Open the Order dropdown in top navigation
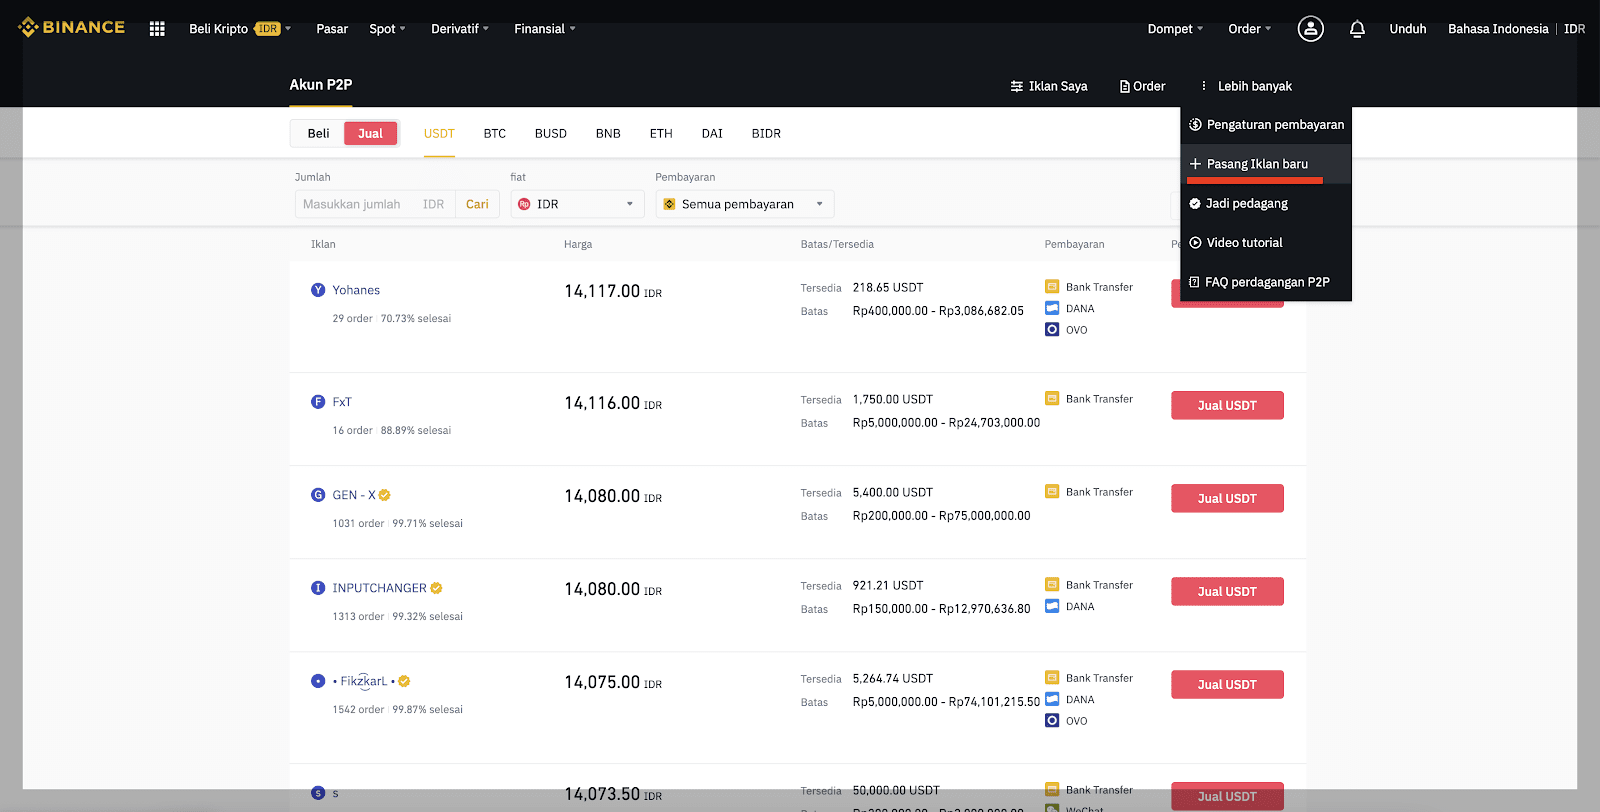This screenshot has width=1600, height=812. [x=1250, y=29]
